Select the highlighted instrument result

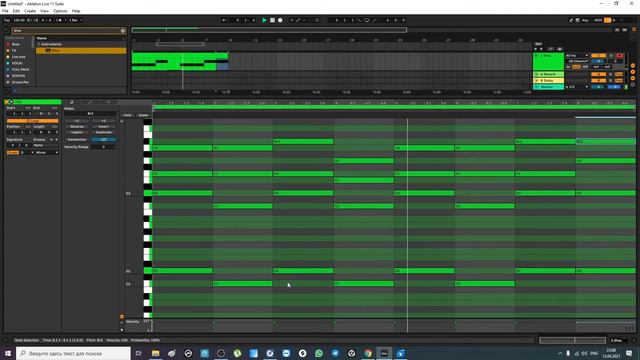point(81,51)
